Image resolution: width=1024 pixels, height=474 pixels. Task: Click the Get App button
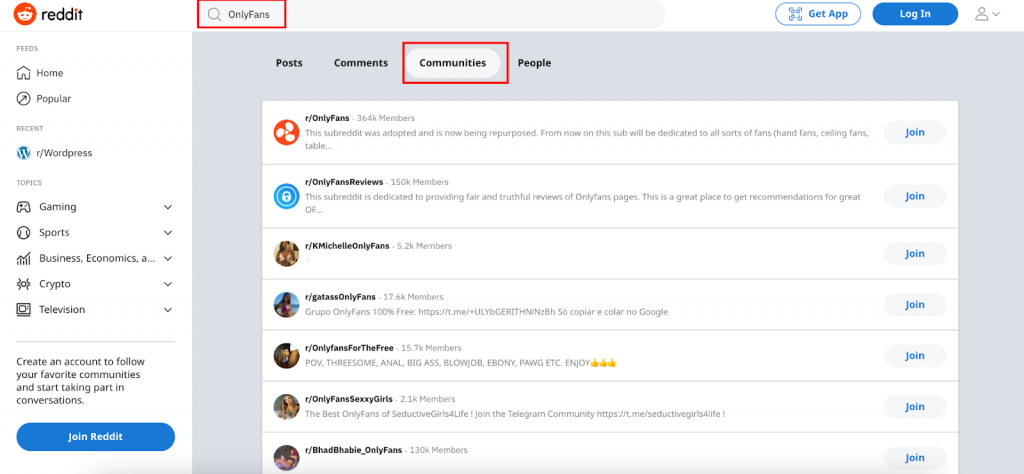[x=818, y=14]
